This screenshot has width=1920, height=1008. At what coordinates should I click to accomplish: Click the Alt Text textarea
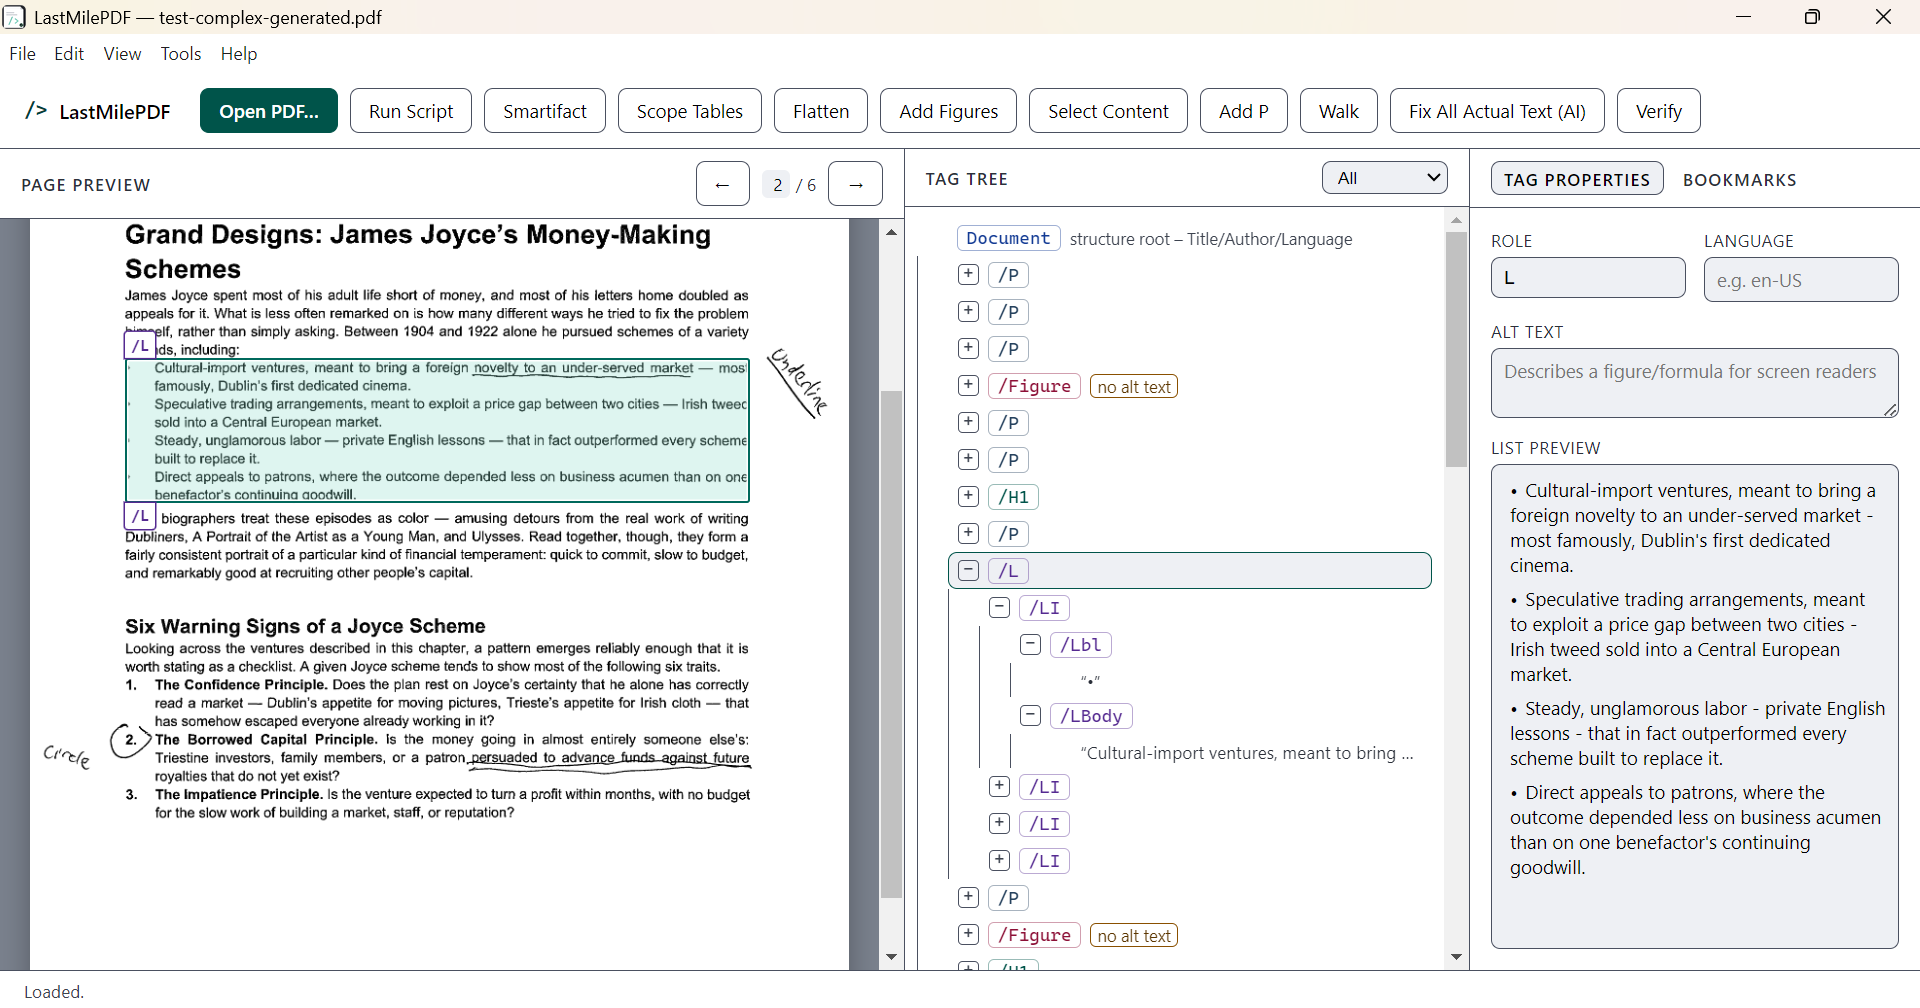pos(1694,383)
